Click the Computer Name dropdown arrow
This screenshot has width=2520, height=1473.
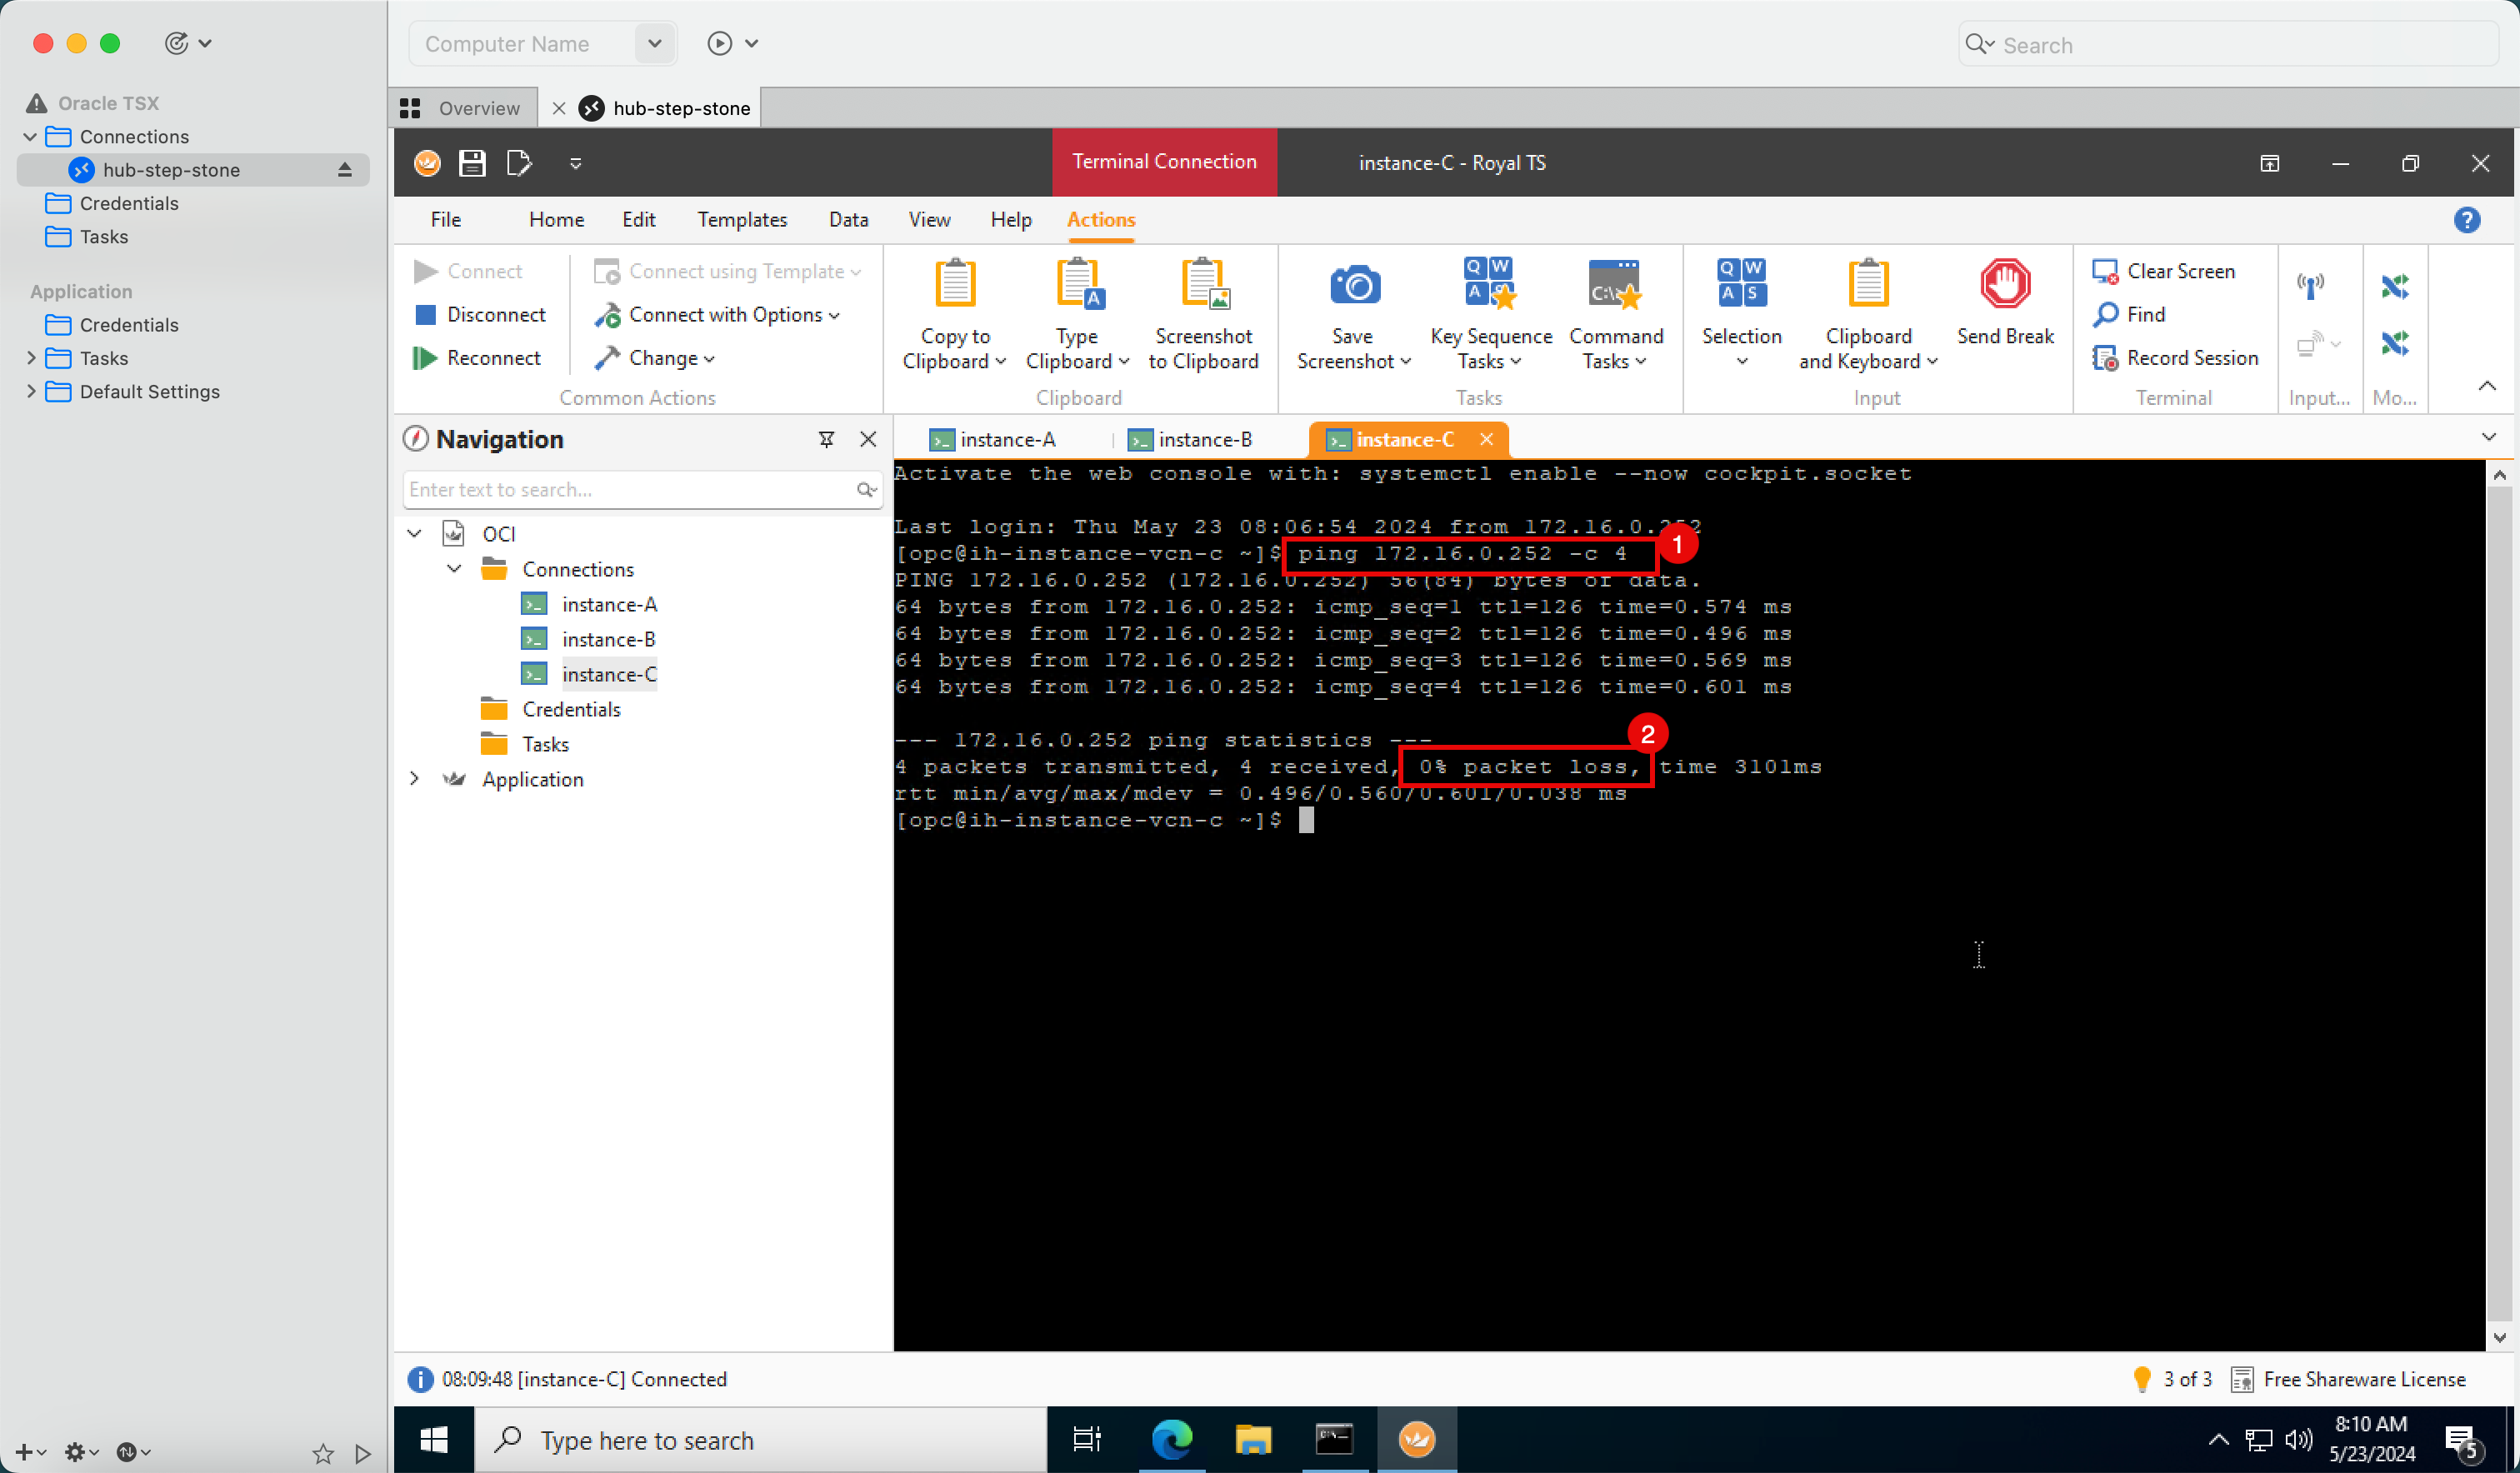coord(654,42)
